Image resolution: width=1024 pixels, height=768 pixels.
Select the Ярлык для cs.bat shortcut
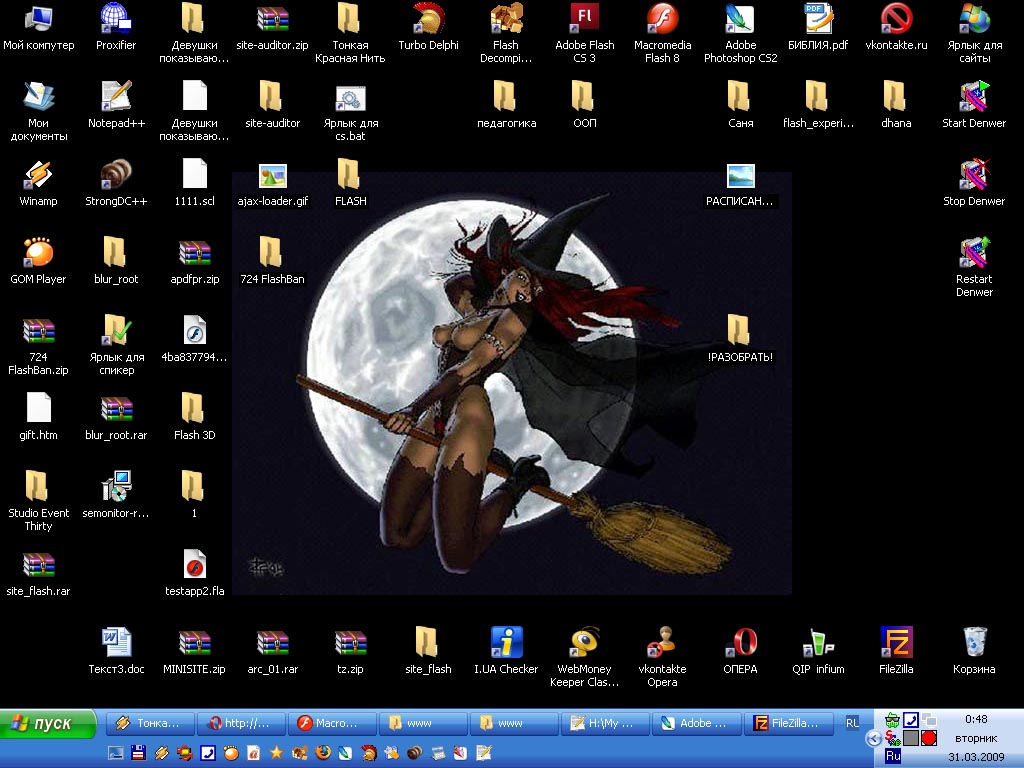click(x=350, y=111)
